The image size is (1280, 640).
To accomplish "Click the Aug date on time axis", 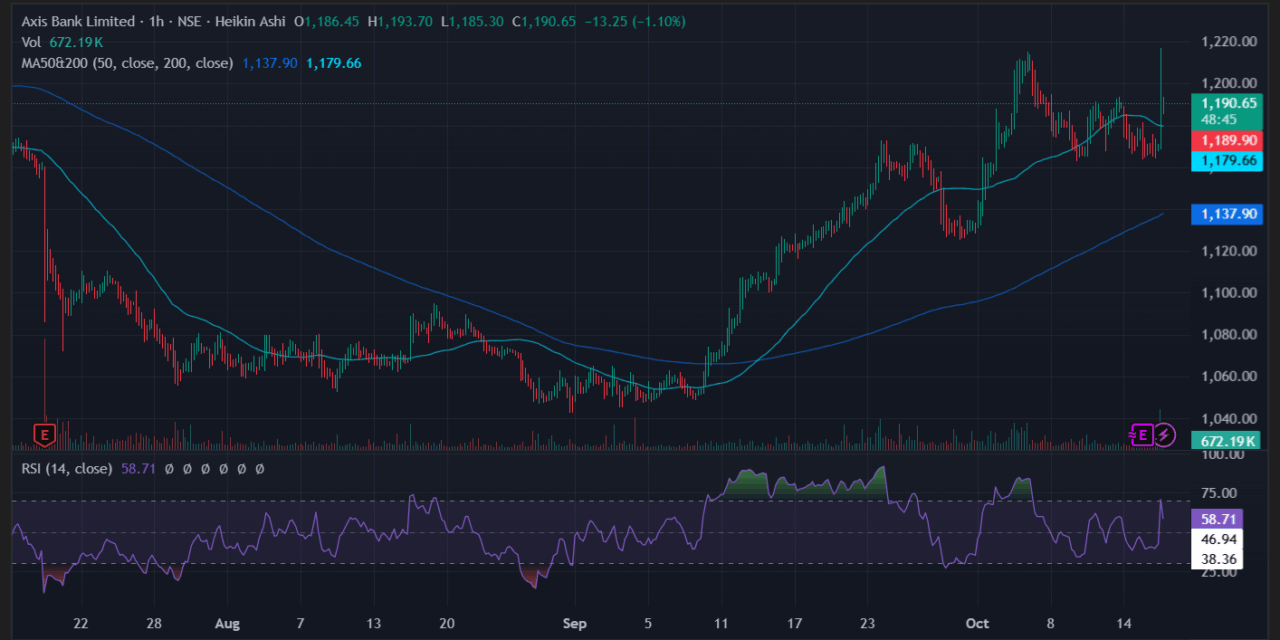I will (x=228, y=624).
